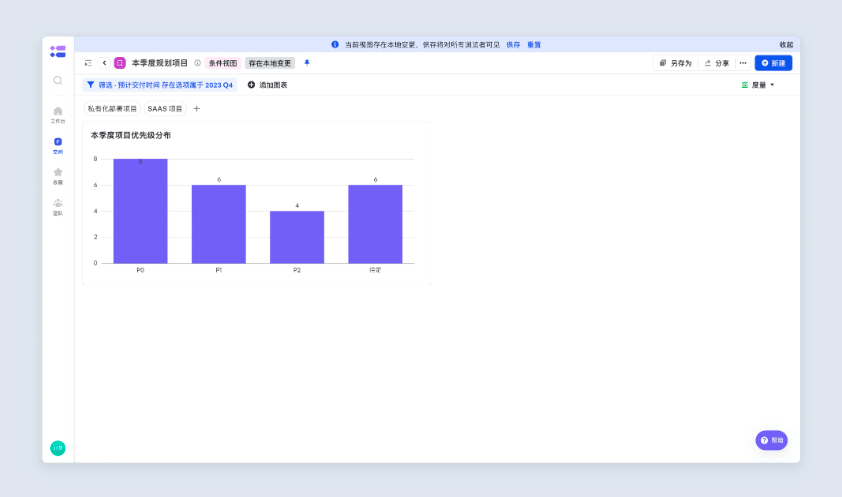Viewport: 842px width, 497px height.
Task: Click the blue 新建 button
Action: coord(773,63)
